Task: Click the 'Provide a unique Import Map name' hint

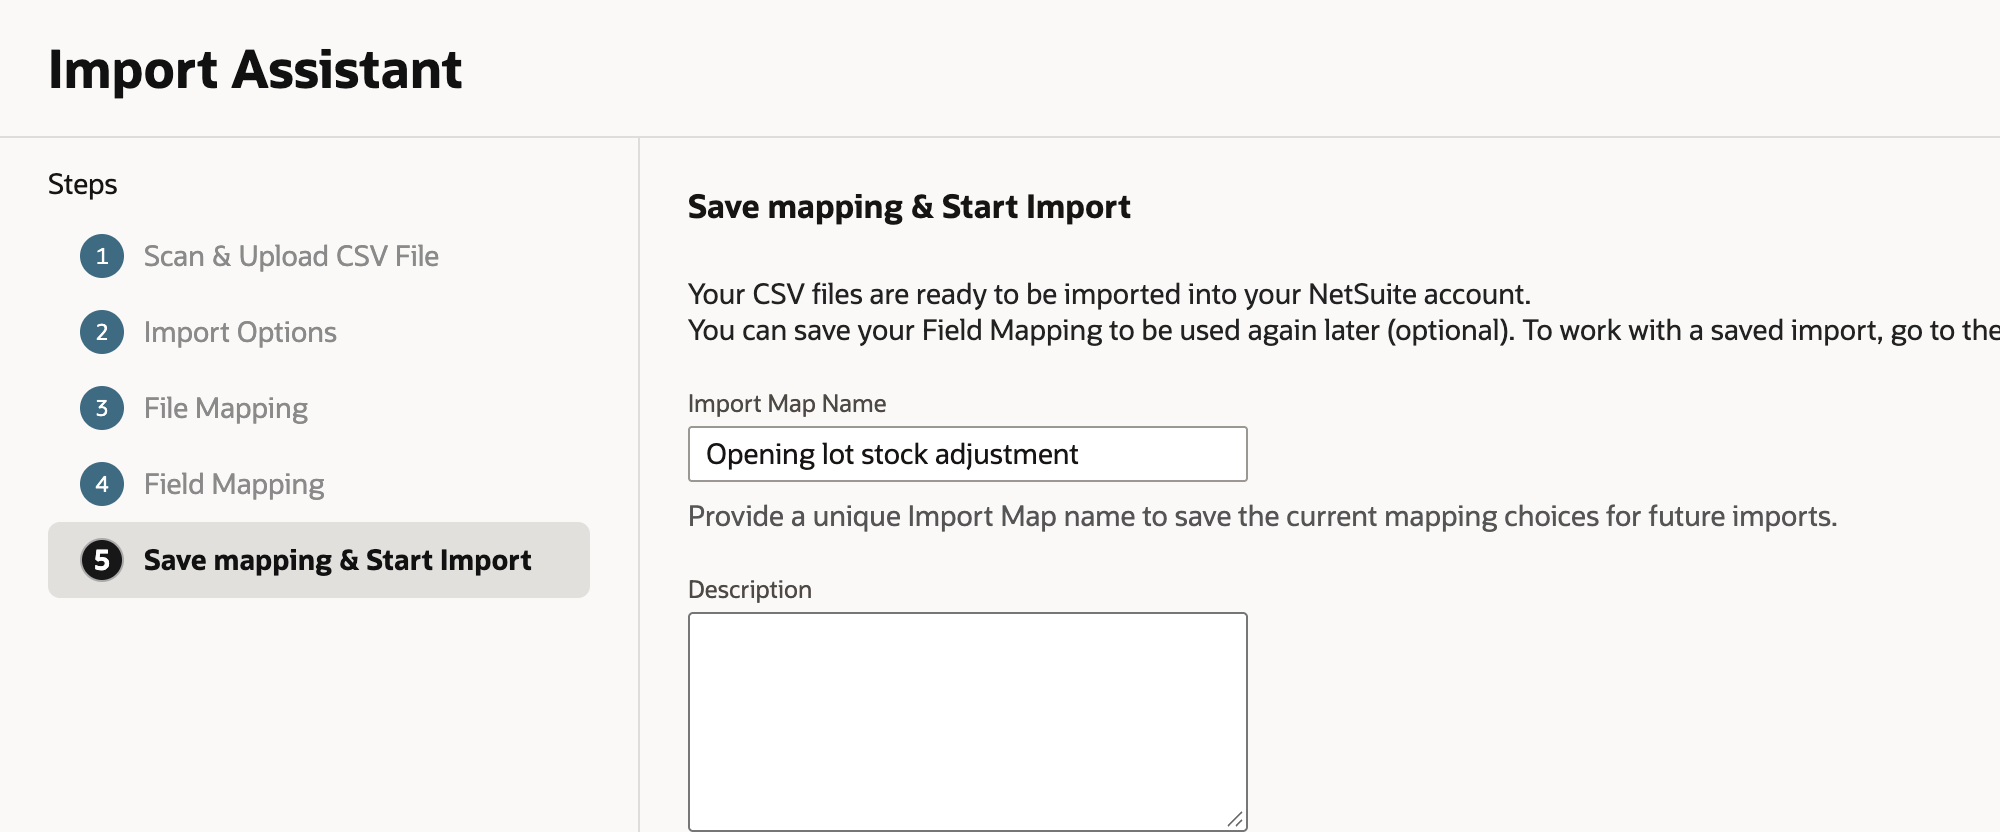Action: [x=1263, y=516]
